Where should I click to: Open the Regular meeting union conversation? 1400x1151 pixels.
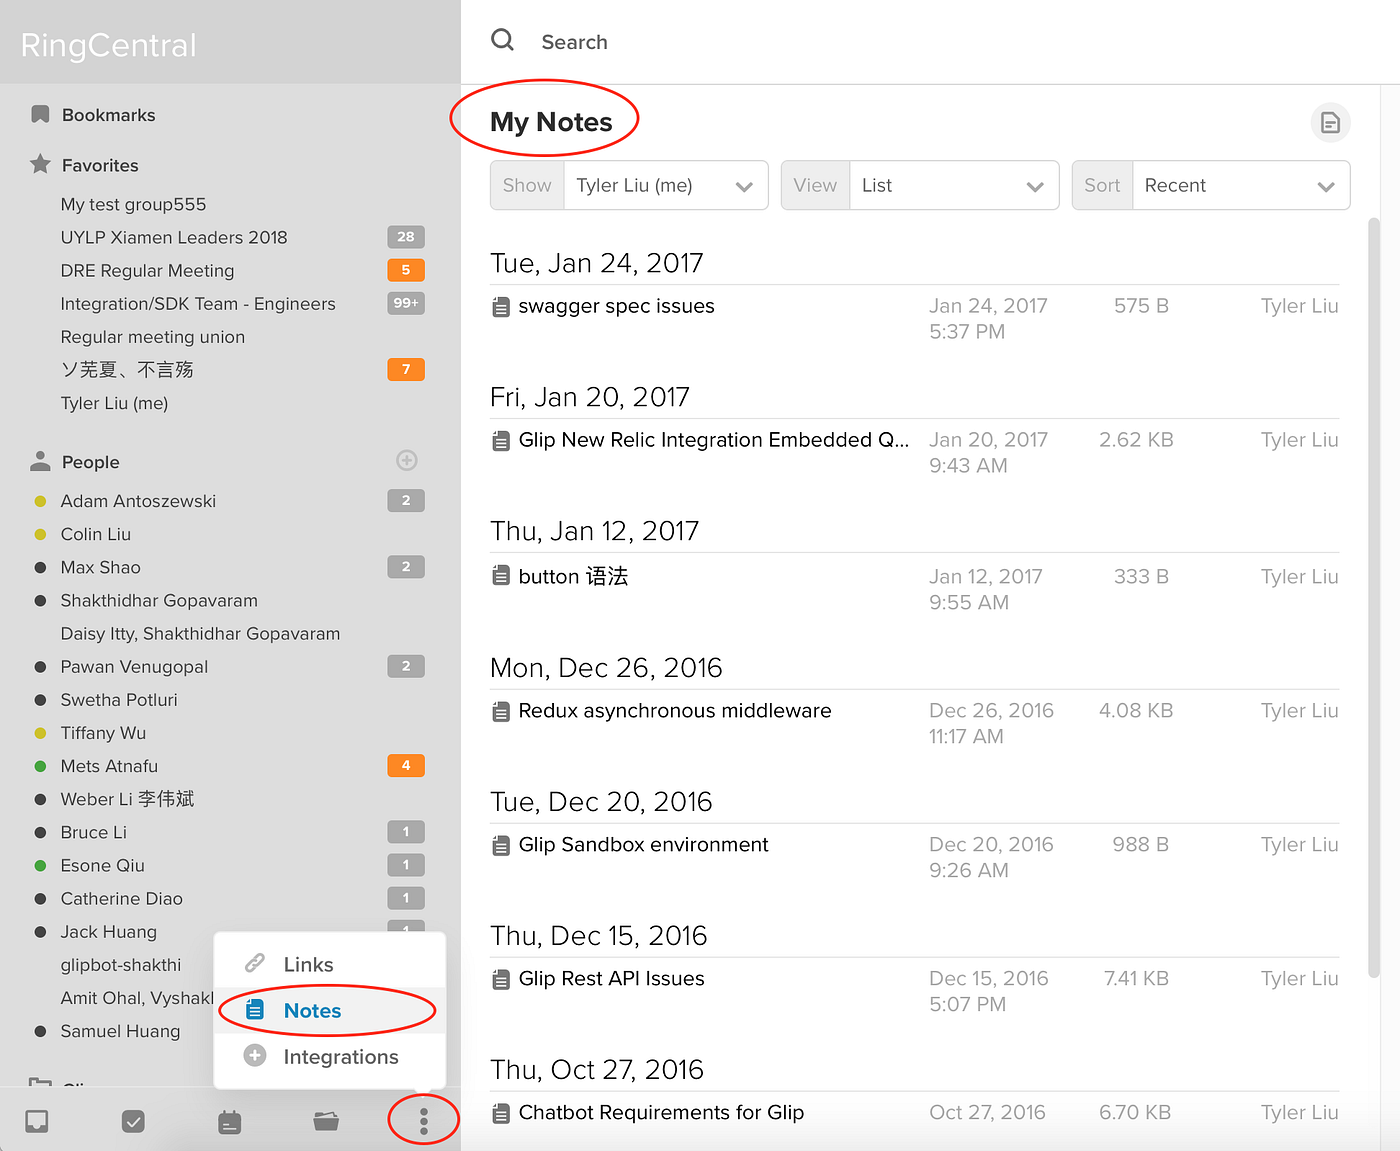(x=153, y=337)
